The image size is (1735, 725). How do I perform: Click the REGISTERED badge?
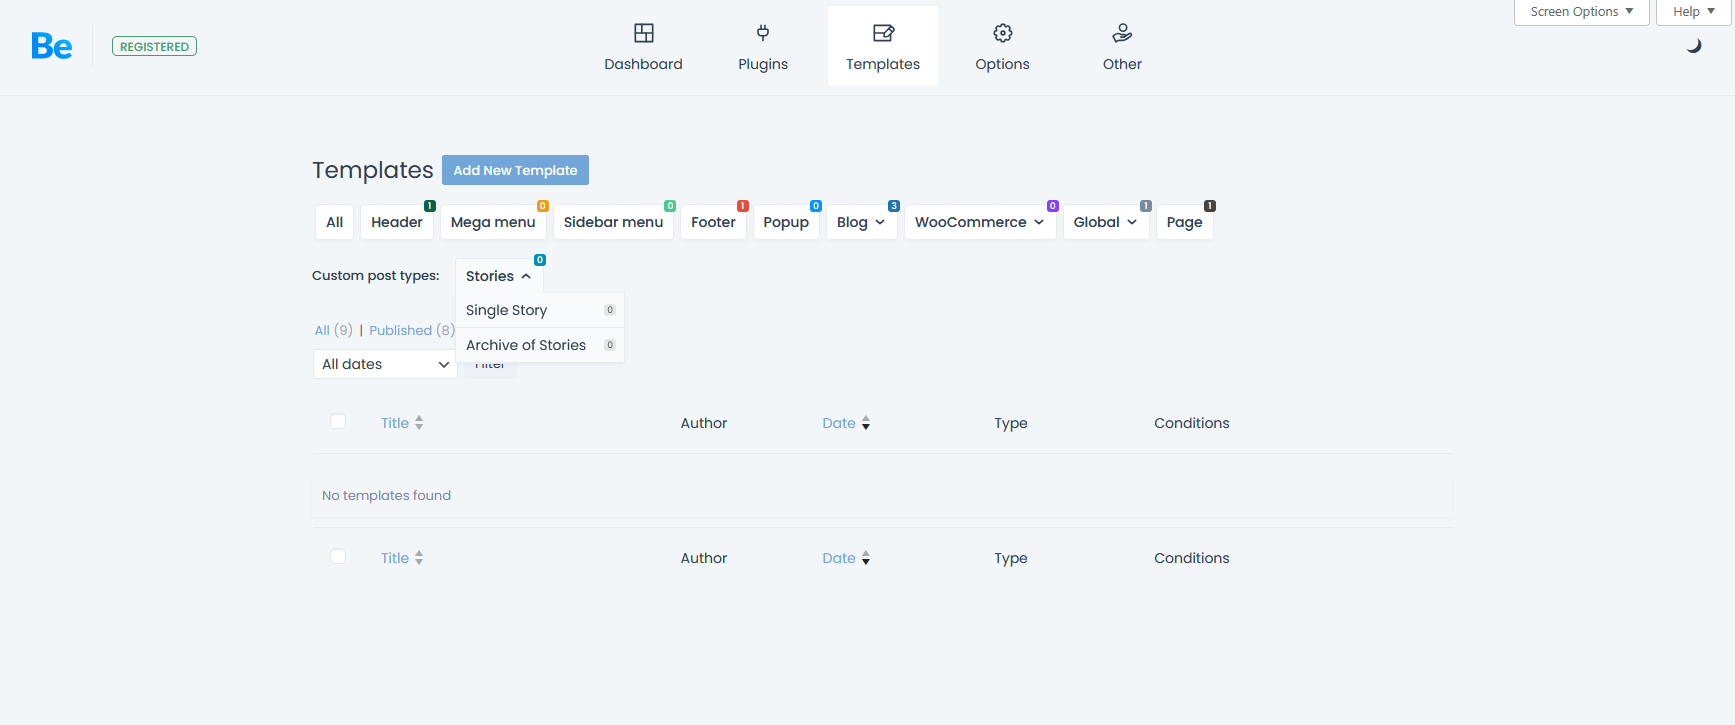tap(154, 46)
